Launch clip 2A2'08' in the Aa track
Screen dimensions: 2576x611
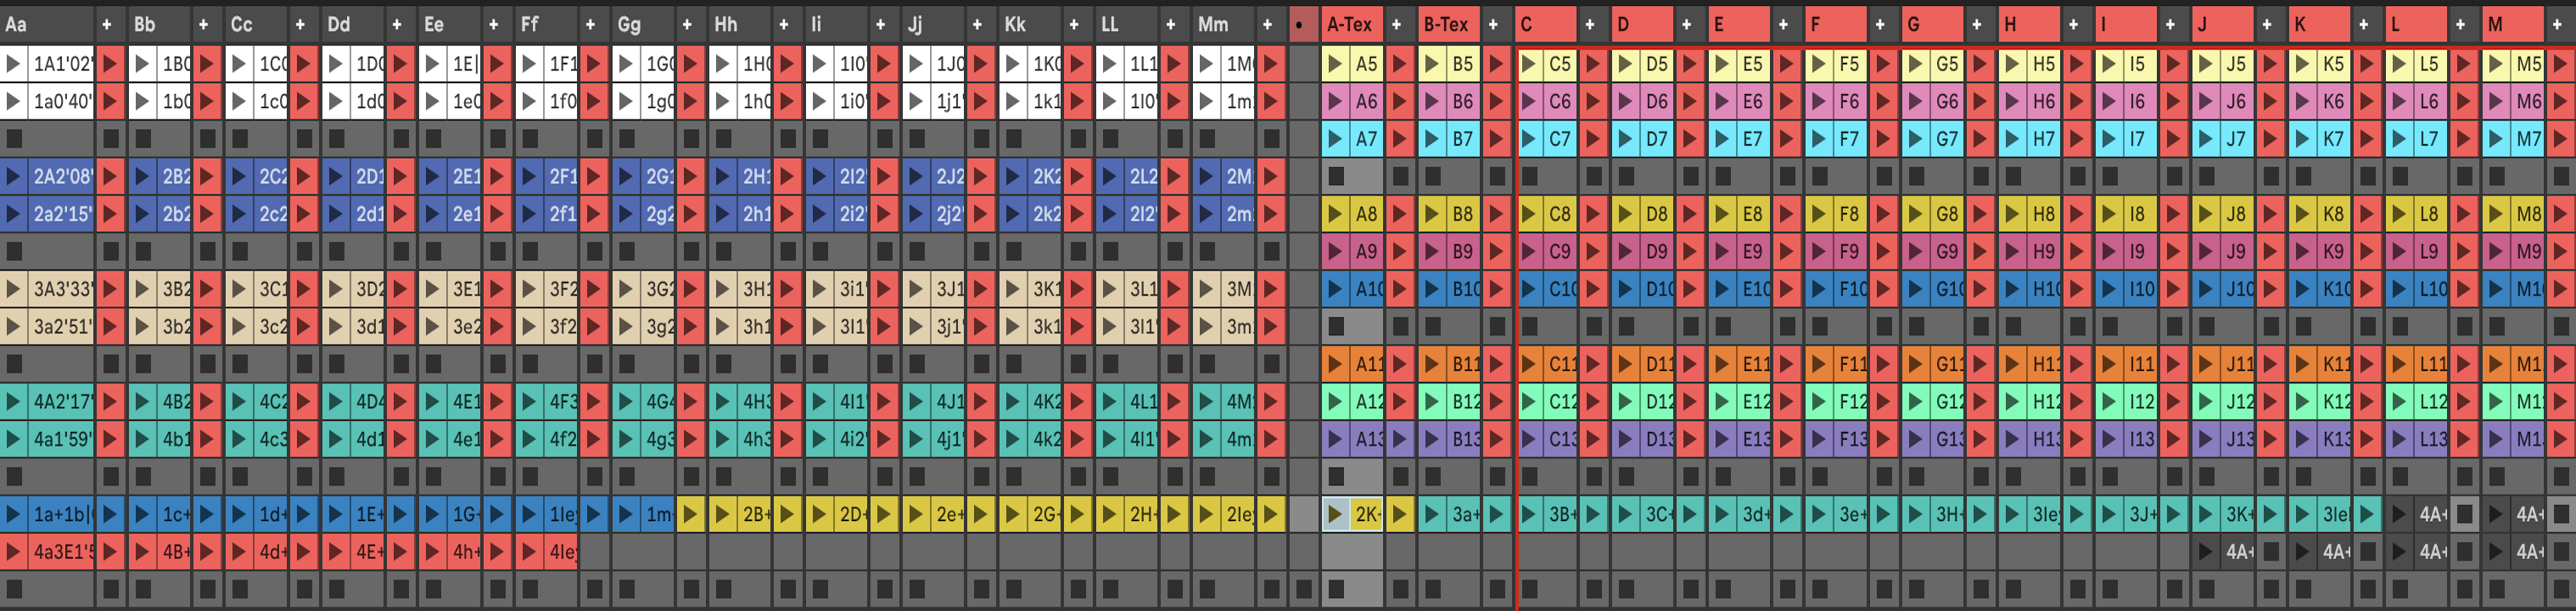pyautogui.click(x=14, y=177)
